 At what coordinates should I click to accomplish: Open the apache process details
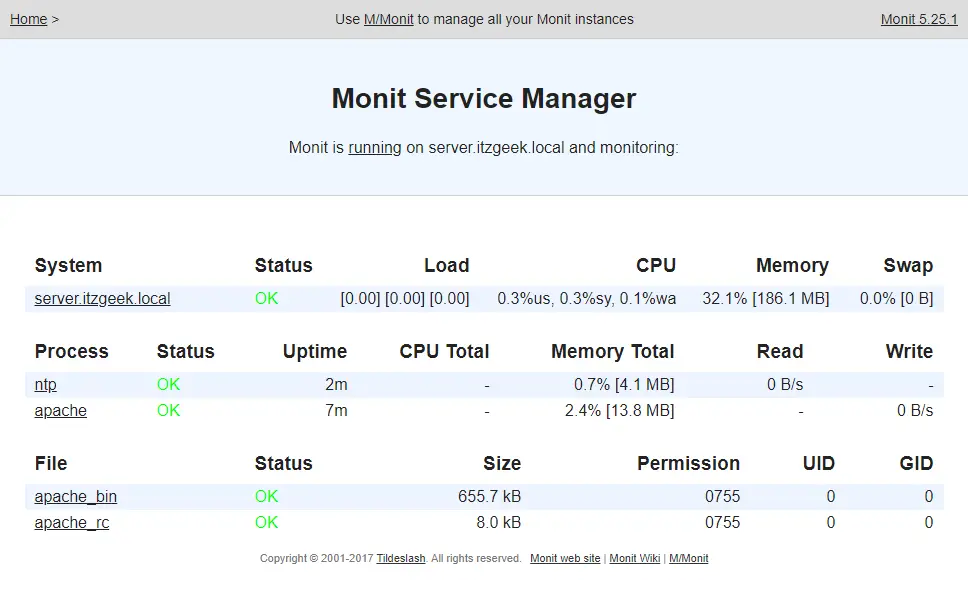tap(60, 410)
